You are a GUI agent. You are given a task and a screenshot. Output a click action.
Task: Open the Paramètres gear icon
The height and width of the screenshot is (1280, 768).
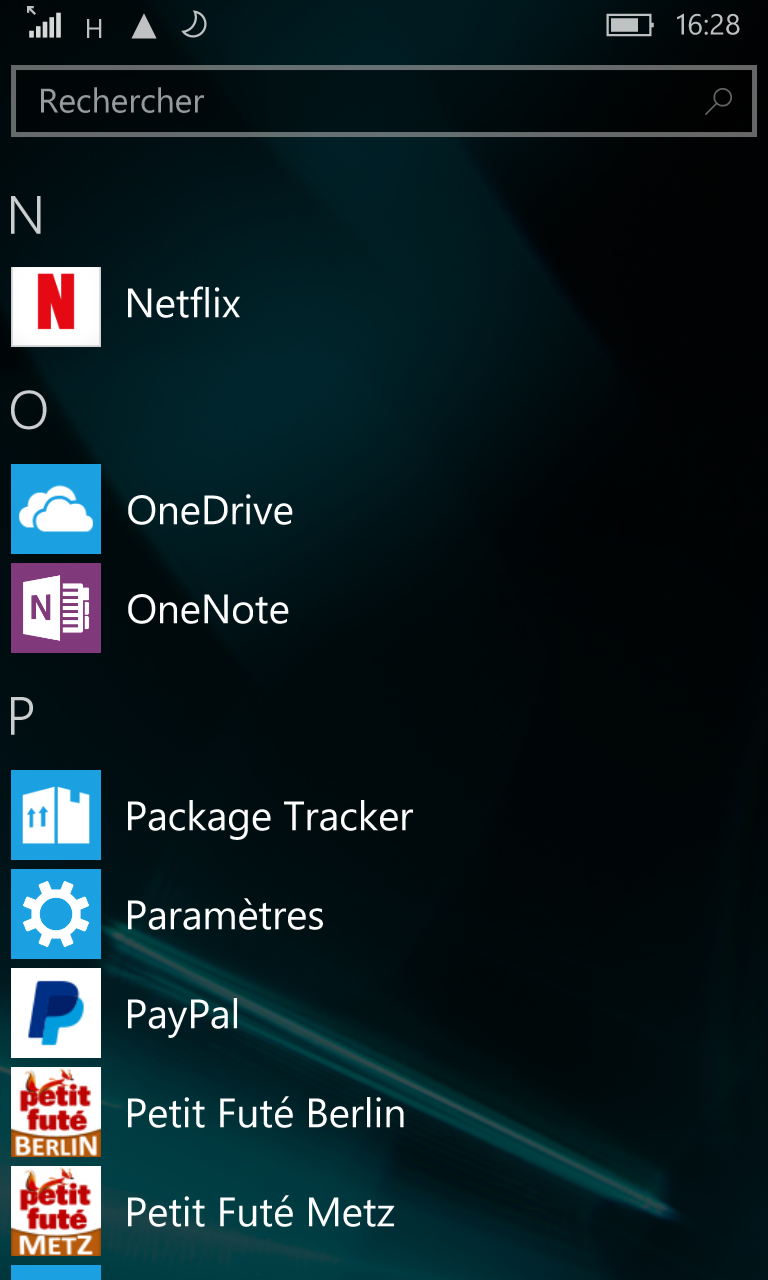tap(56, 914)
